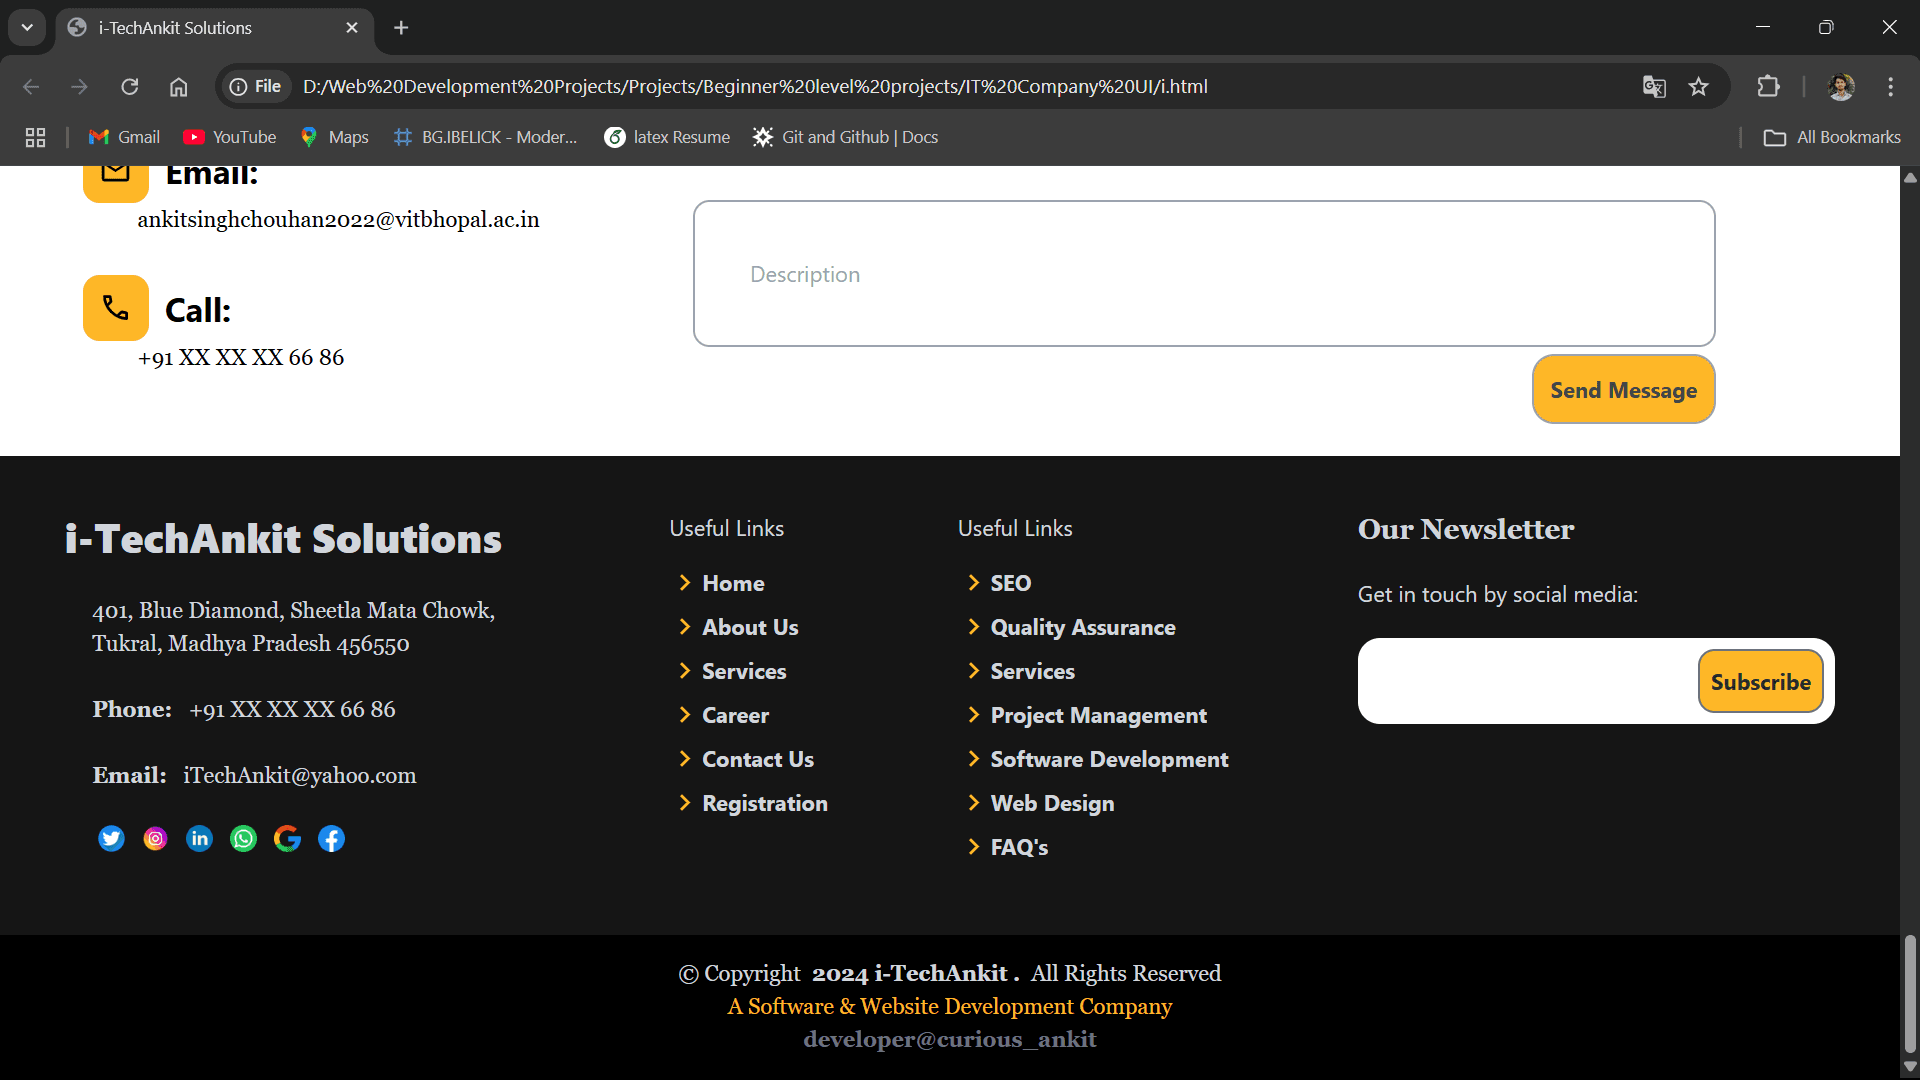The height and width of the screenshot is (1080, 1920).
Task: Go to Home footer link
Action: click(x=733, y=583)
